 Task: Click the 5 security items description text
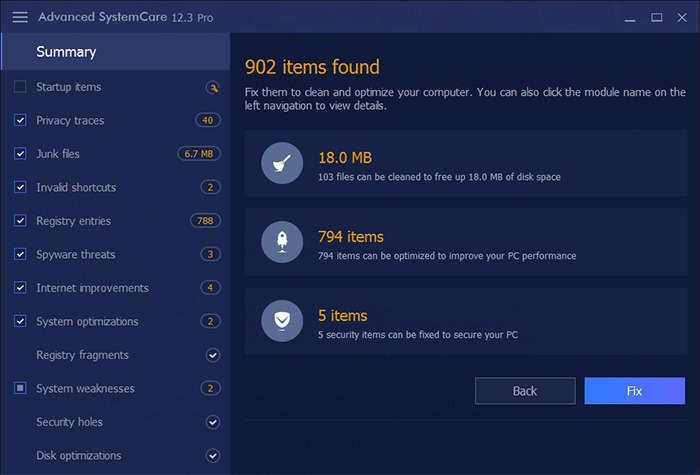click(418, 335)
